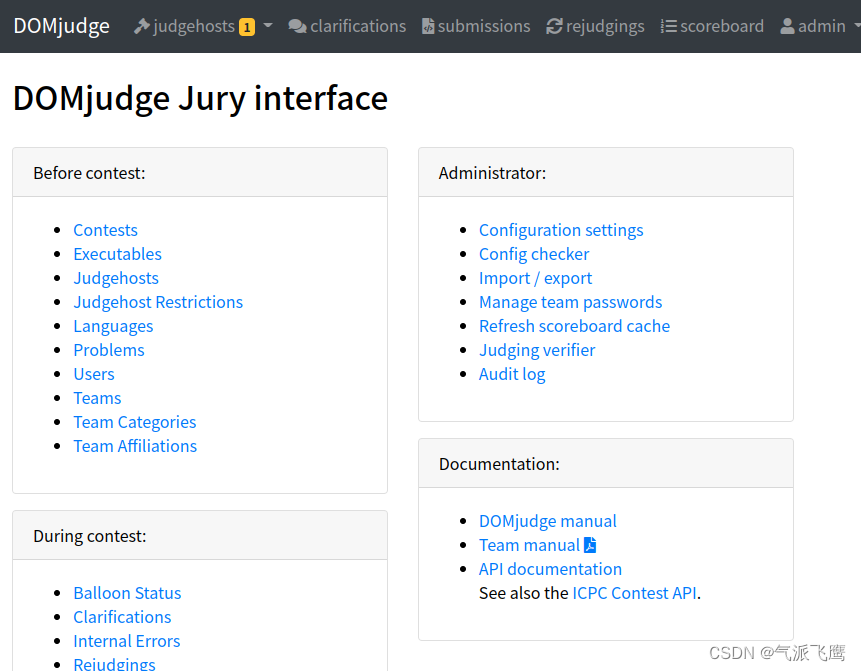This screenshot has width=861, height=671.
Task: Click Refresh scoreboard cache
Action: (574, 326)
